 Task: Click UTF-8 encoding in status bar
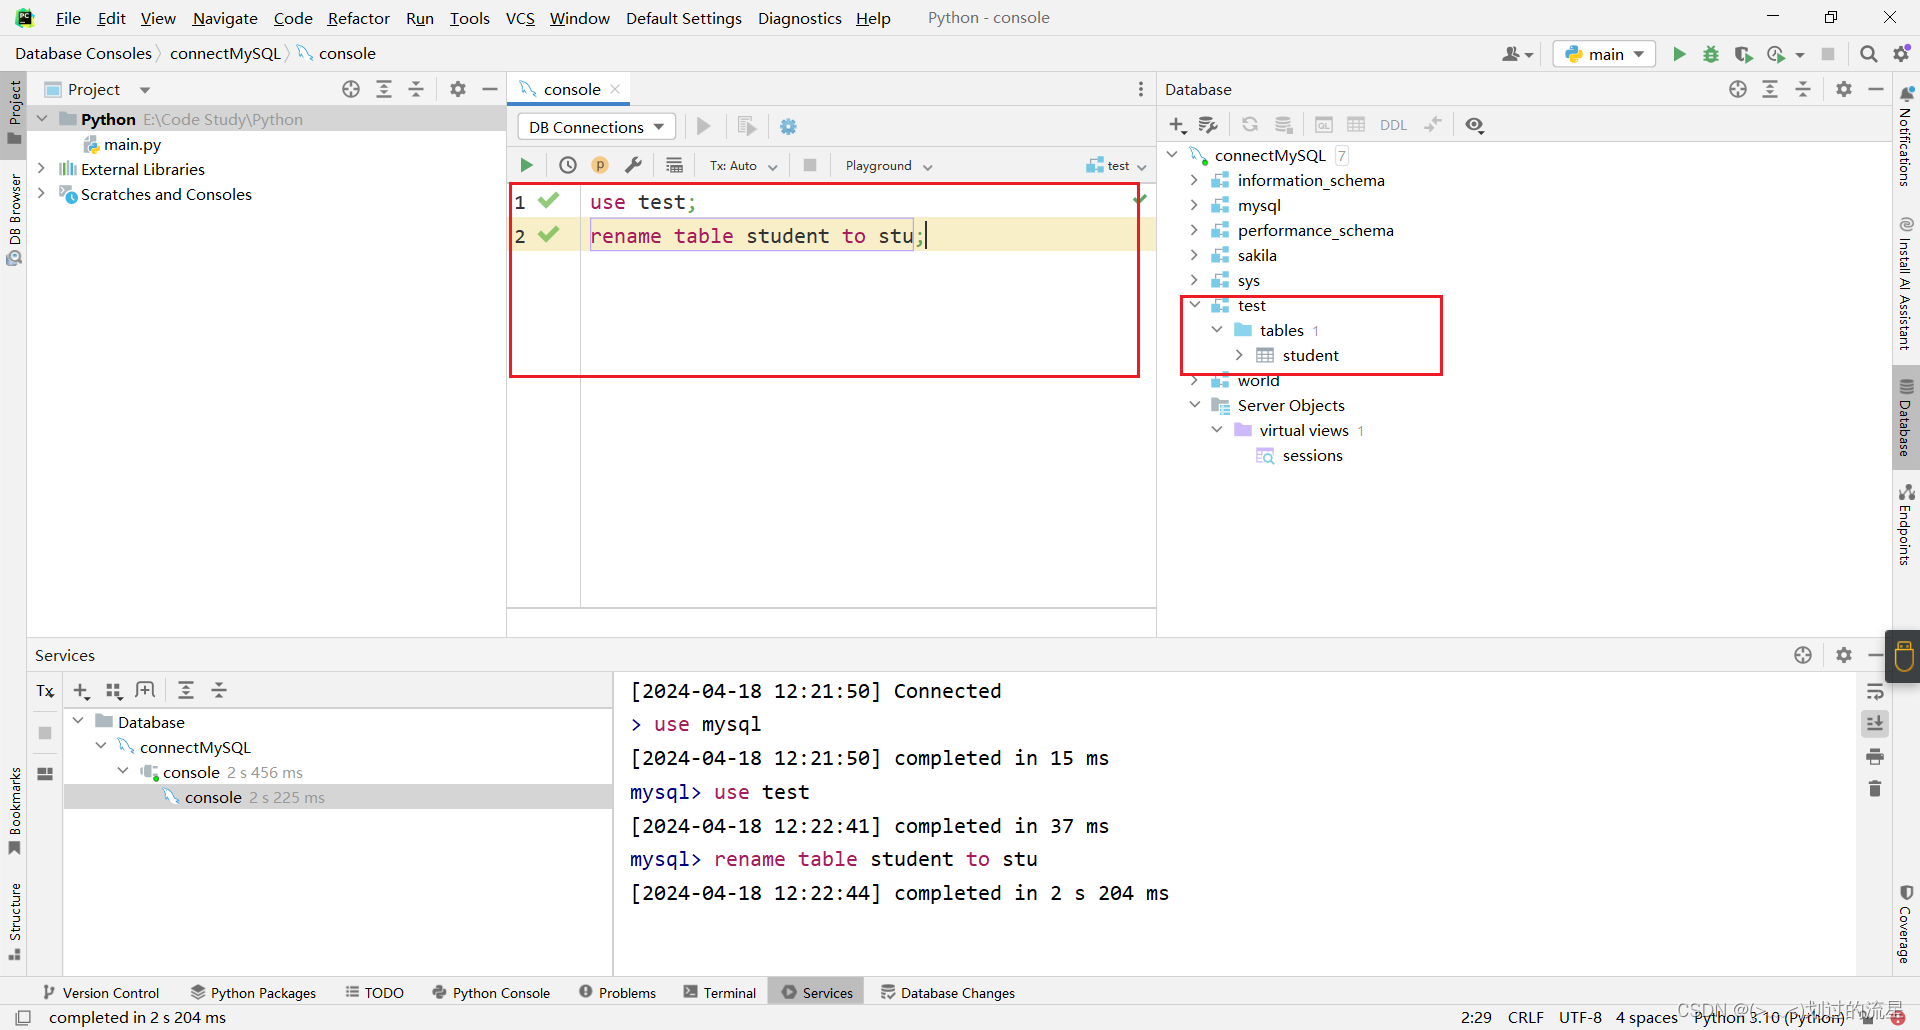point(1580,1017)
